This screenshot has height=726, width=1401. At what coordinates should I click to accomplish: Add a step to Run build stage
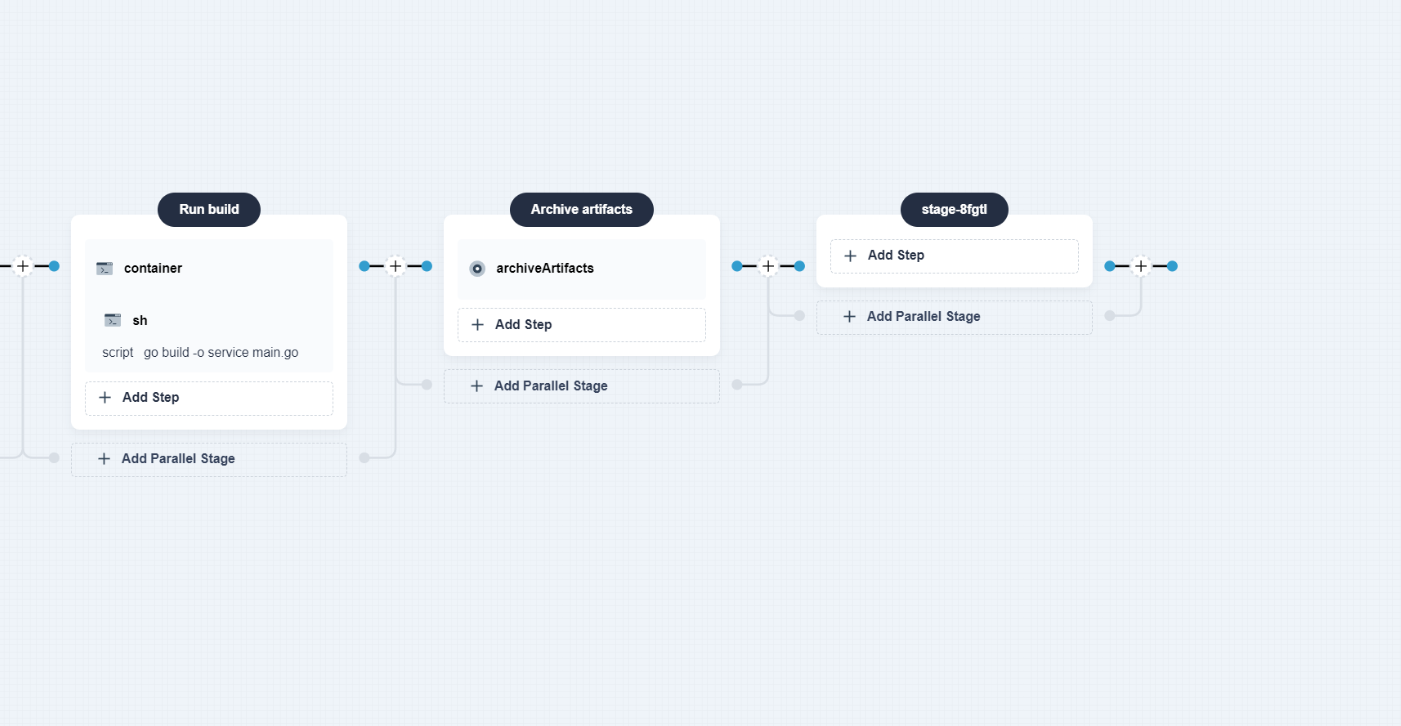coord(209,398)
